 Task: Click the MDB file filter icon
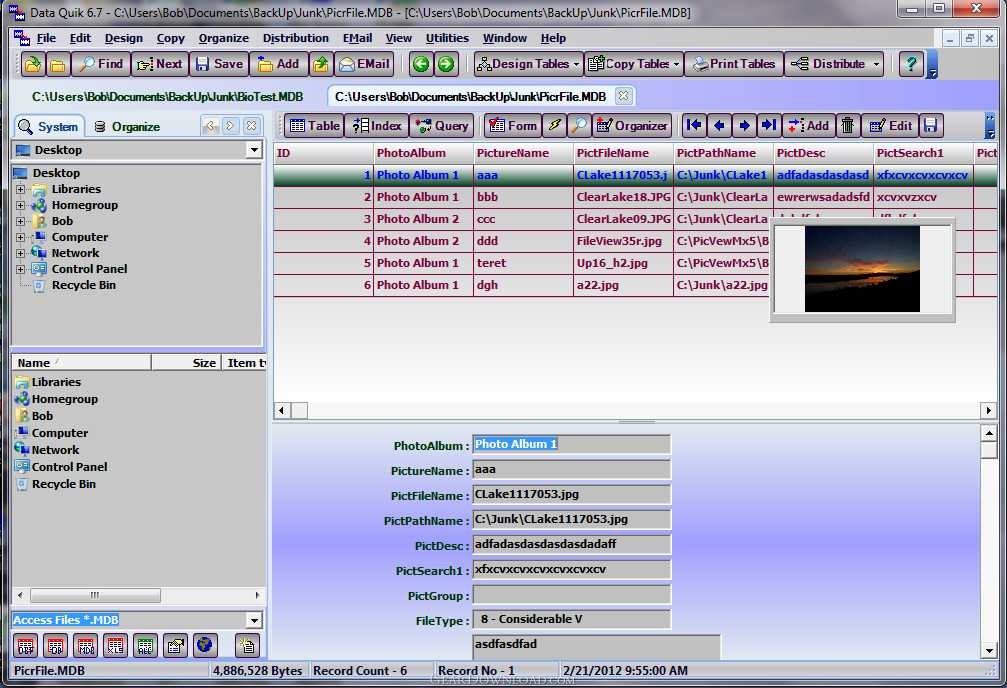86,646
